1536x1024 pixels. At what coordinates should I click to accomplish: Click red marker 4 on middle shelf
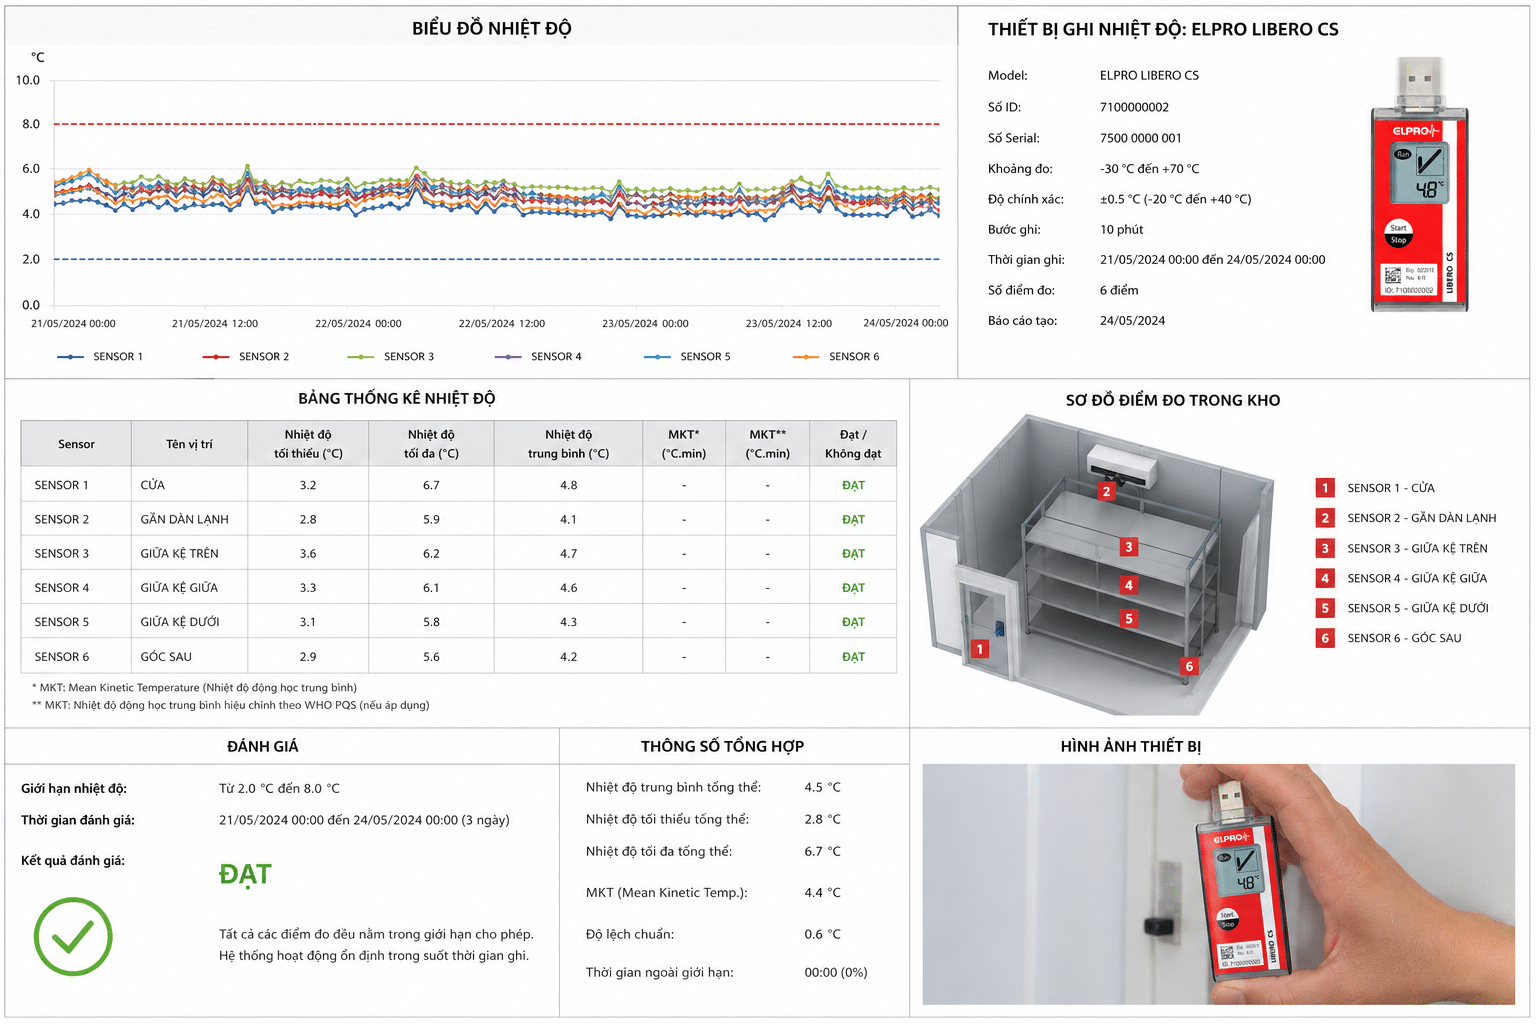[1128, 585]
